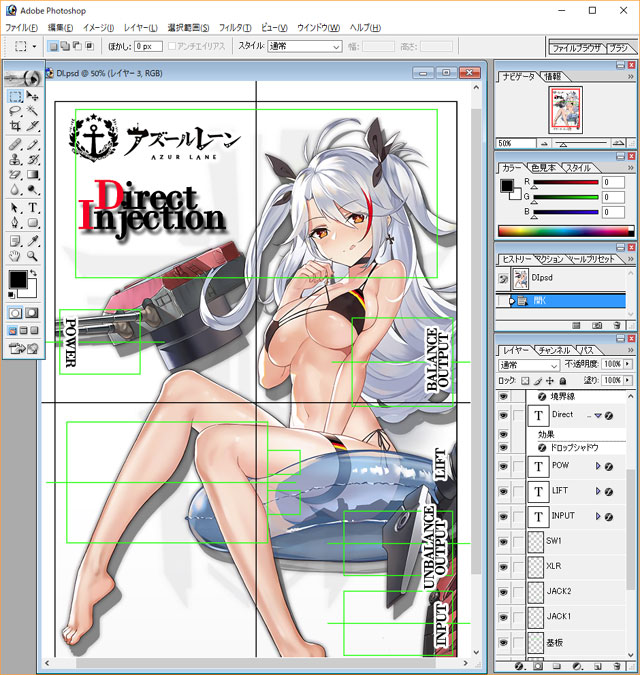Select the Rectangular Marquee tool
This screenshot has width=640, height=675.
click(15, 96)
